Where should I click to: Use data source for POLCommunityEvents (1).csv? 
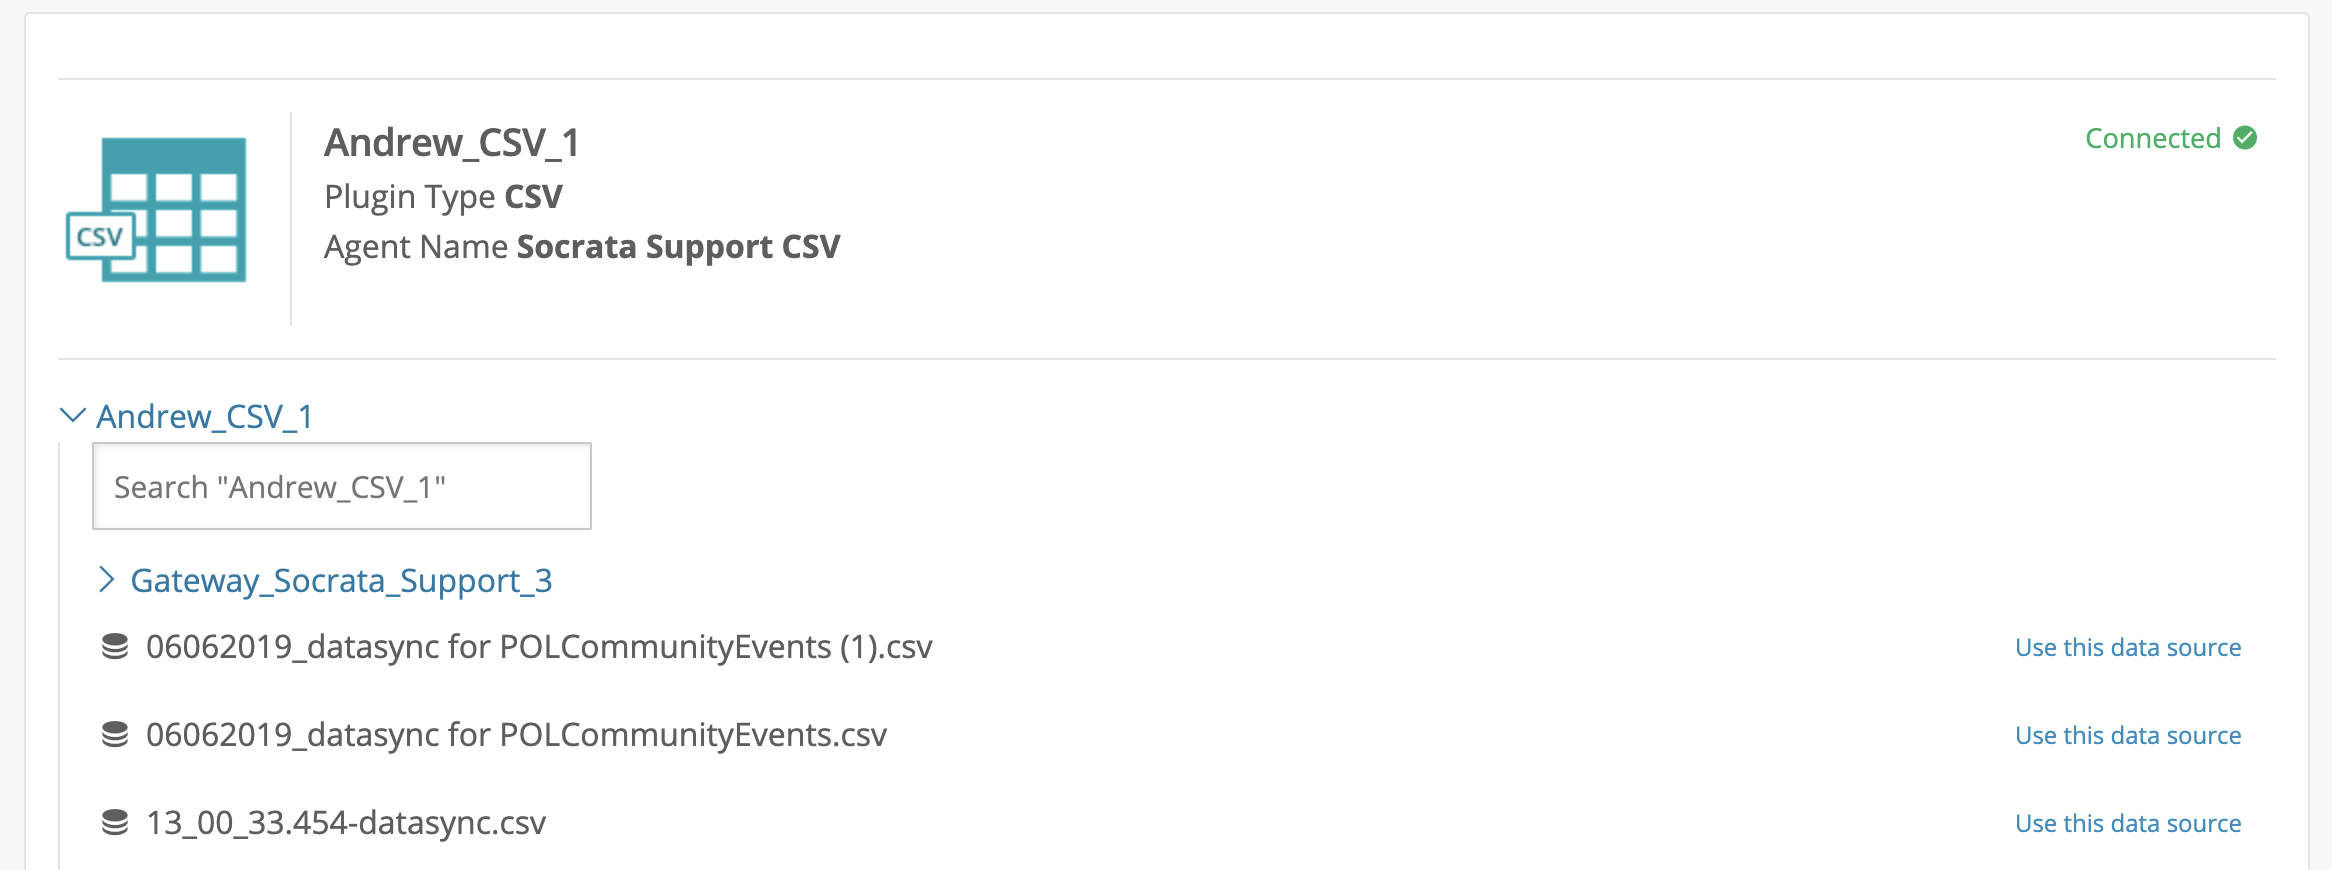click(2128, 647)
